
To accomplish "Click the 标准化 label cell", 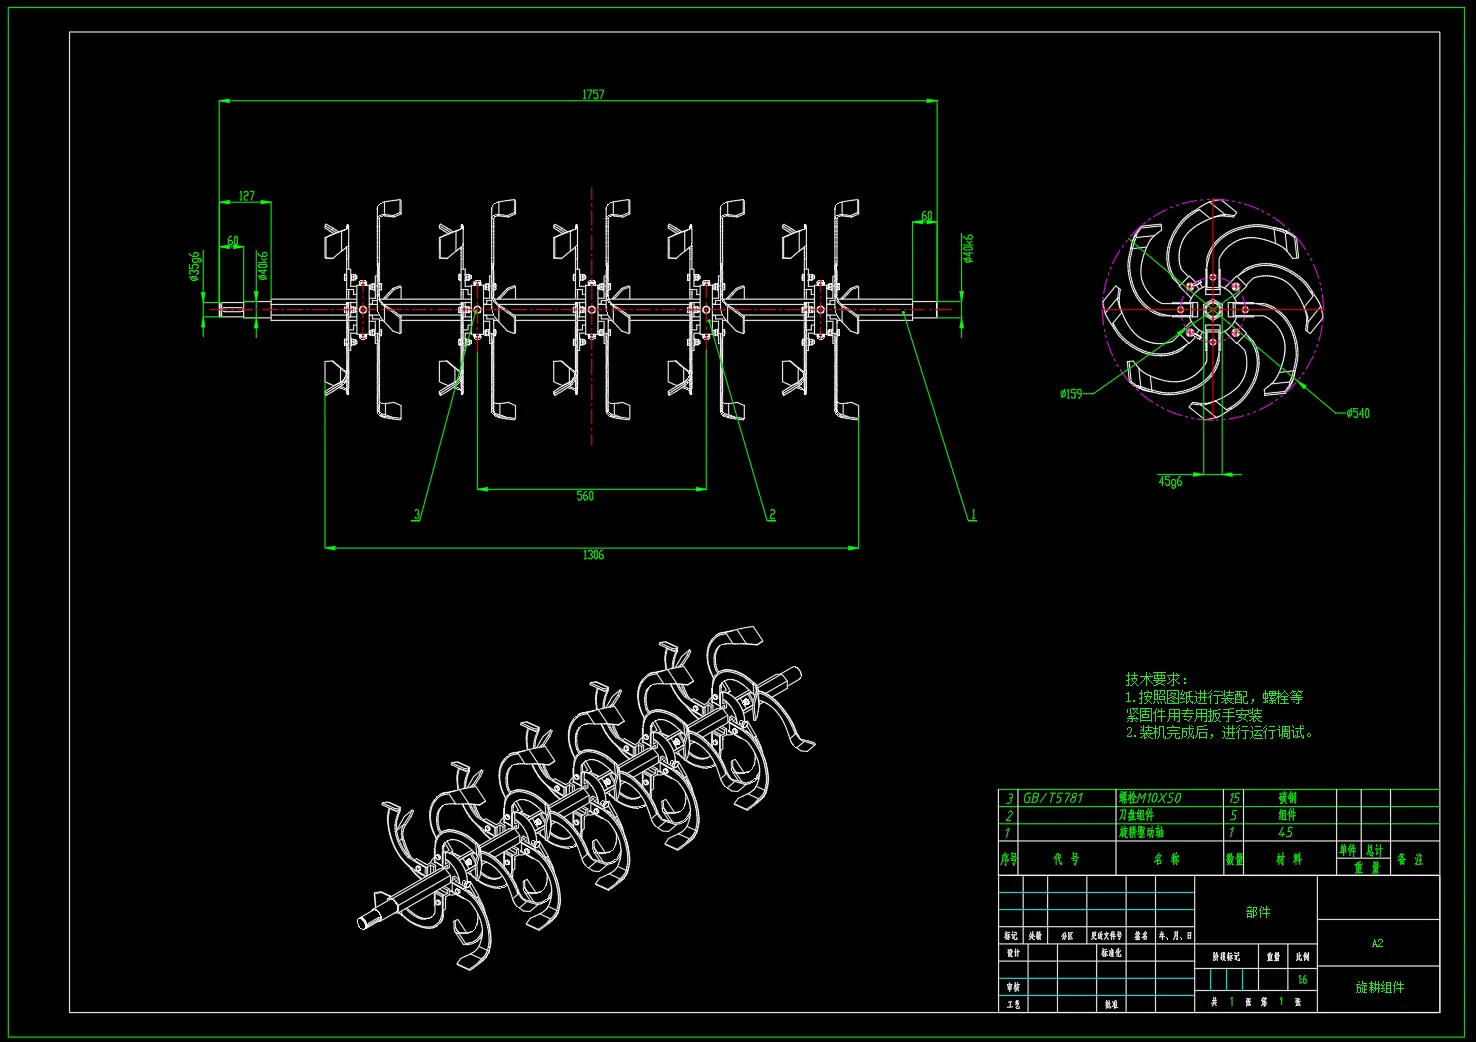I will click(1111, 953).
